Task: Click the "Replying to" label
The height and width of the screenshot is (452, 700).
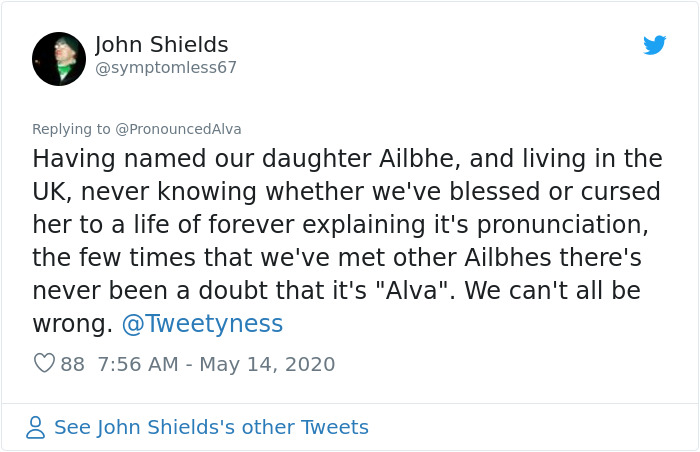Action: (72, 129)
